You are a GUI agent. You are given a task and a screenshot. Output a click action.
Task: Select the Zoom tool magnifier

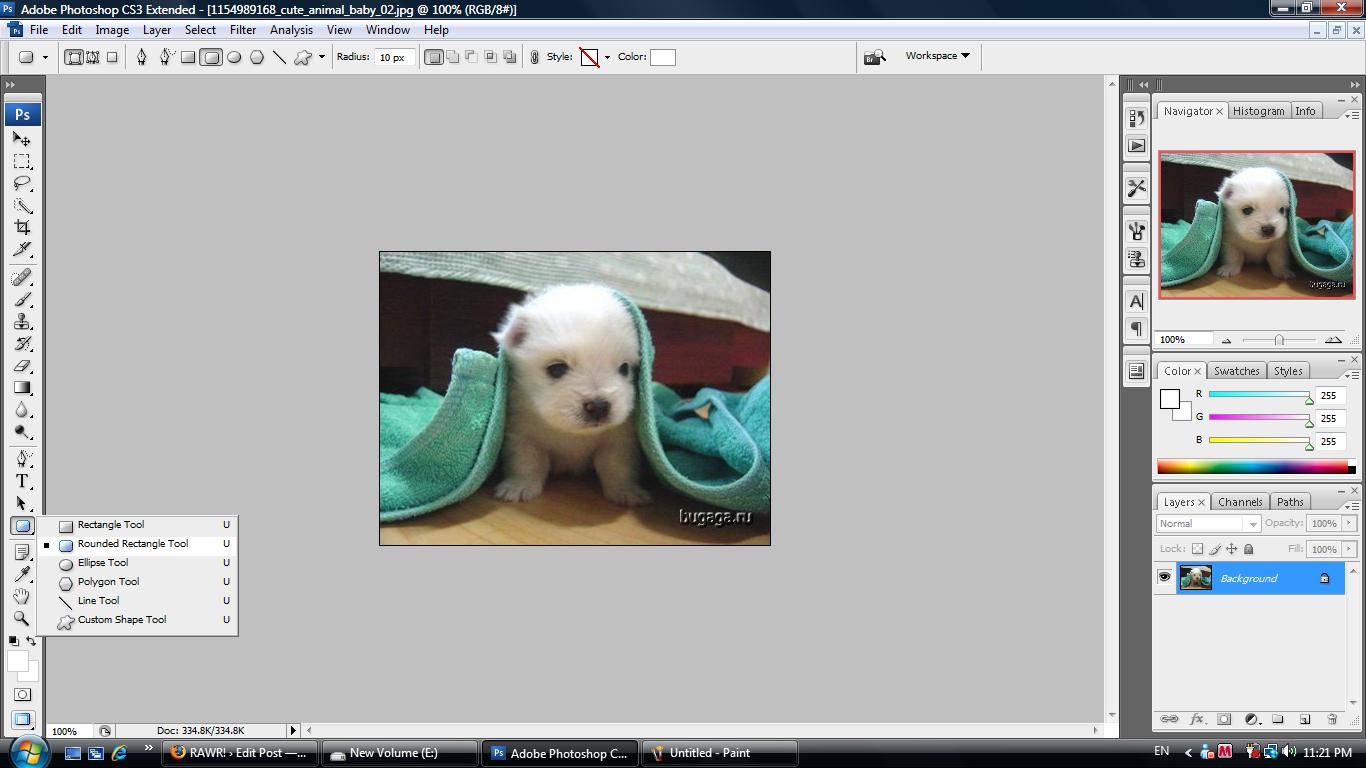pos(22,618)
